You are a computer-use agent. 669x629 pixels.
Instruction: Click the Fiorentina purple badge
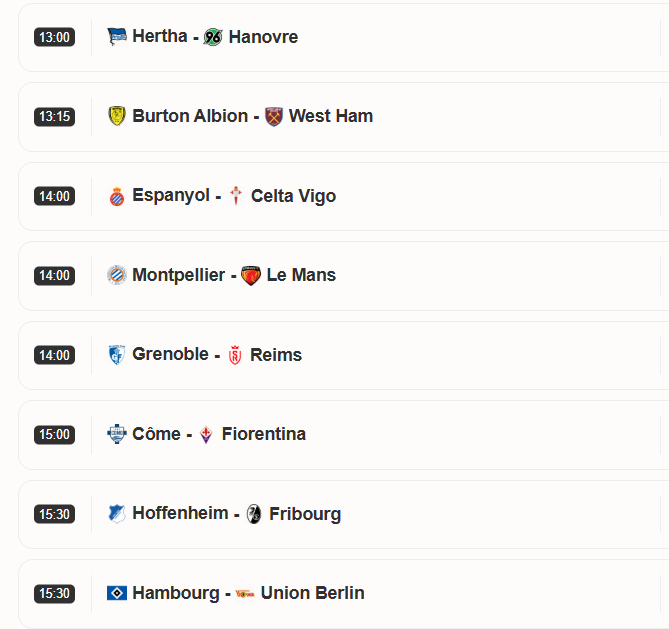click(207, 434)
